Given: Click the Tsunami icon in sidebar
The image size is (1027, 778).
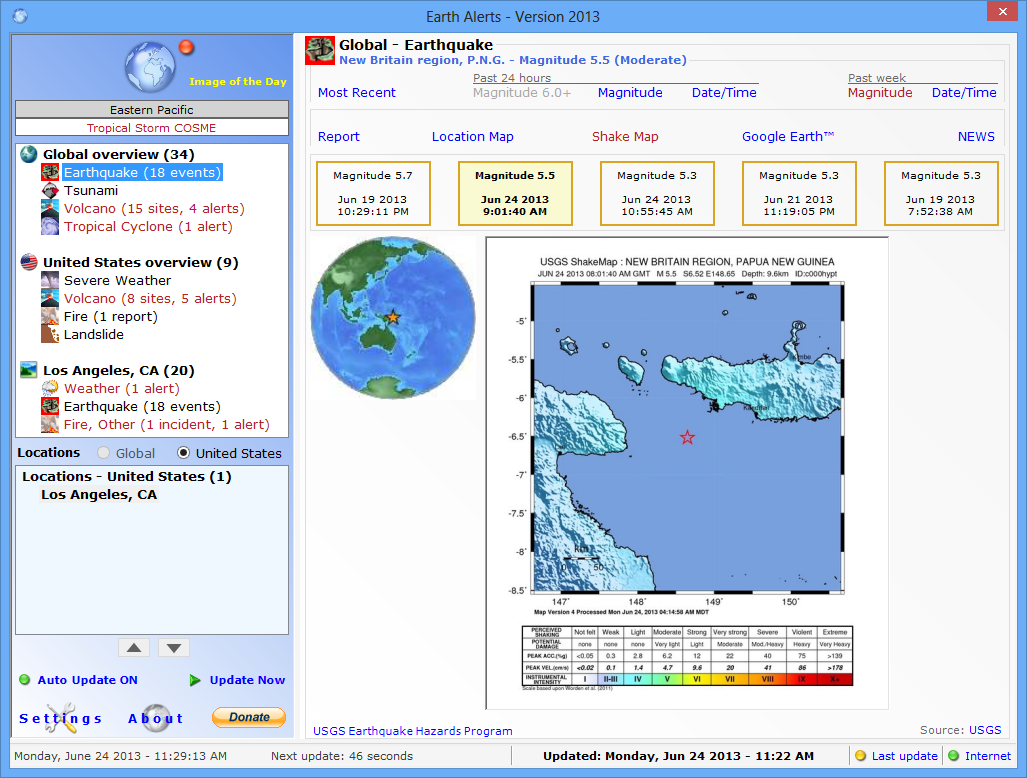Looking at the screenshot, I should 50,191.
